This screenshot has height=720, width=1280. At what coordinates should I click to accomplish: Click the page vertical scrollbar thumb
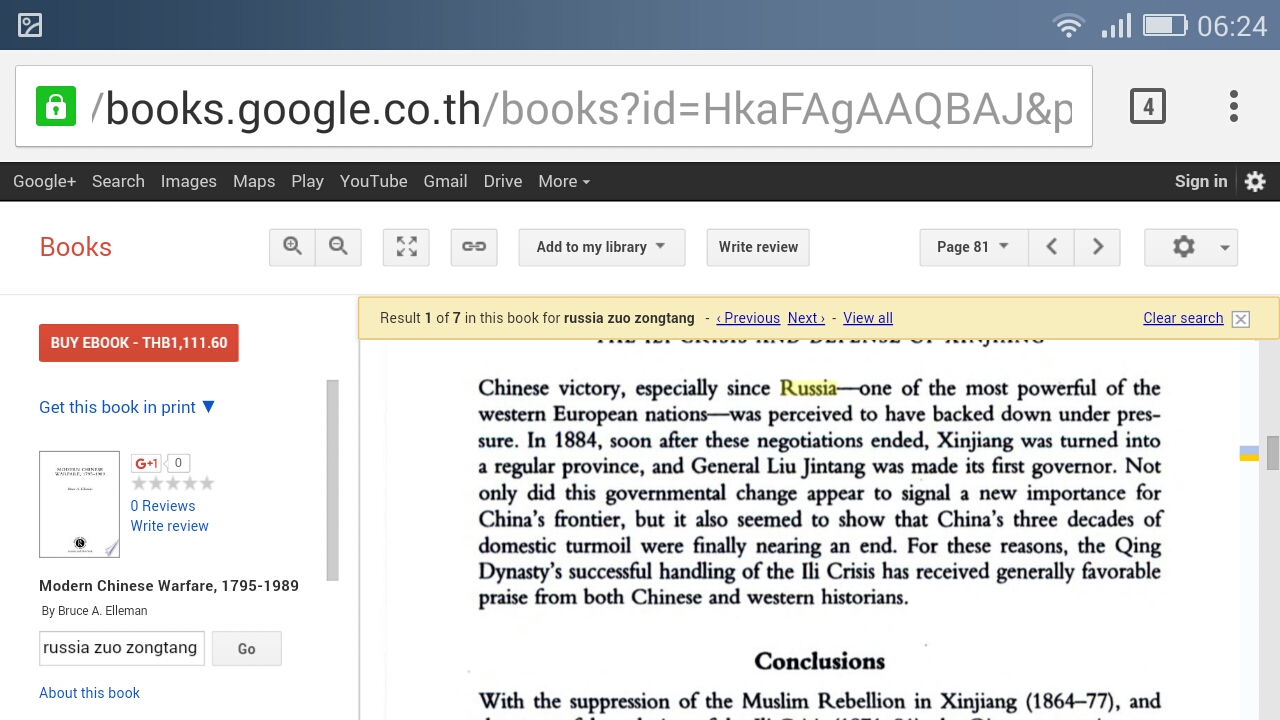(x=1272, y=453)
